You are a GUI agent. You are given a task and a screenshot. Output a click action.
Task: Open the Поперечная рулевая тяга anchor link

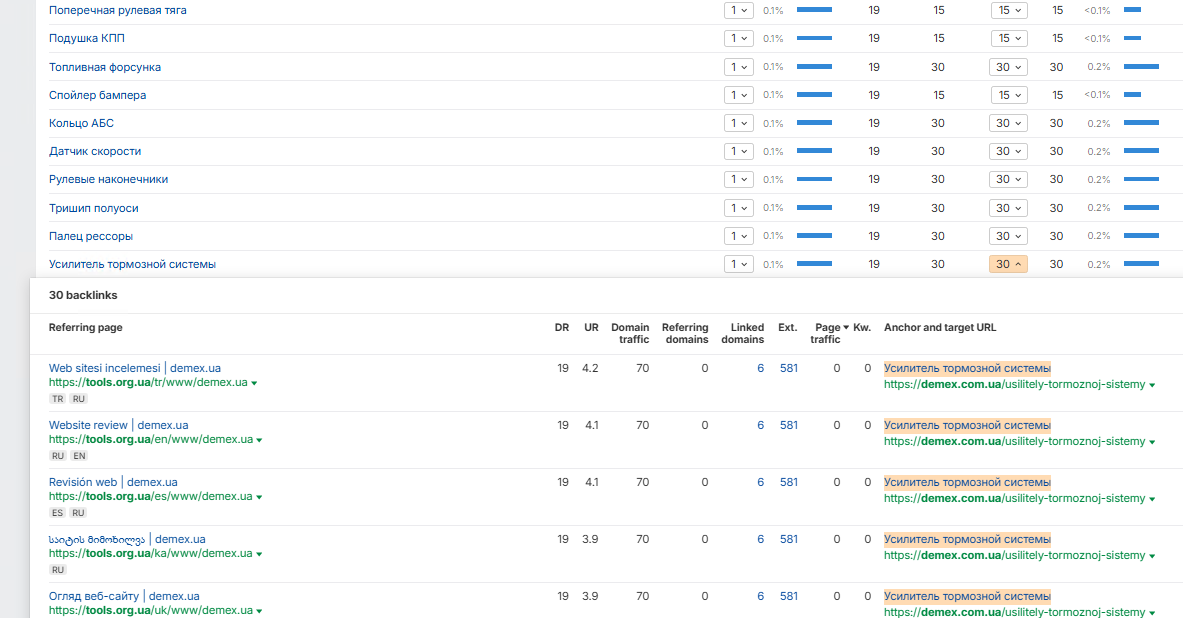click(x=118, y=11)
